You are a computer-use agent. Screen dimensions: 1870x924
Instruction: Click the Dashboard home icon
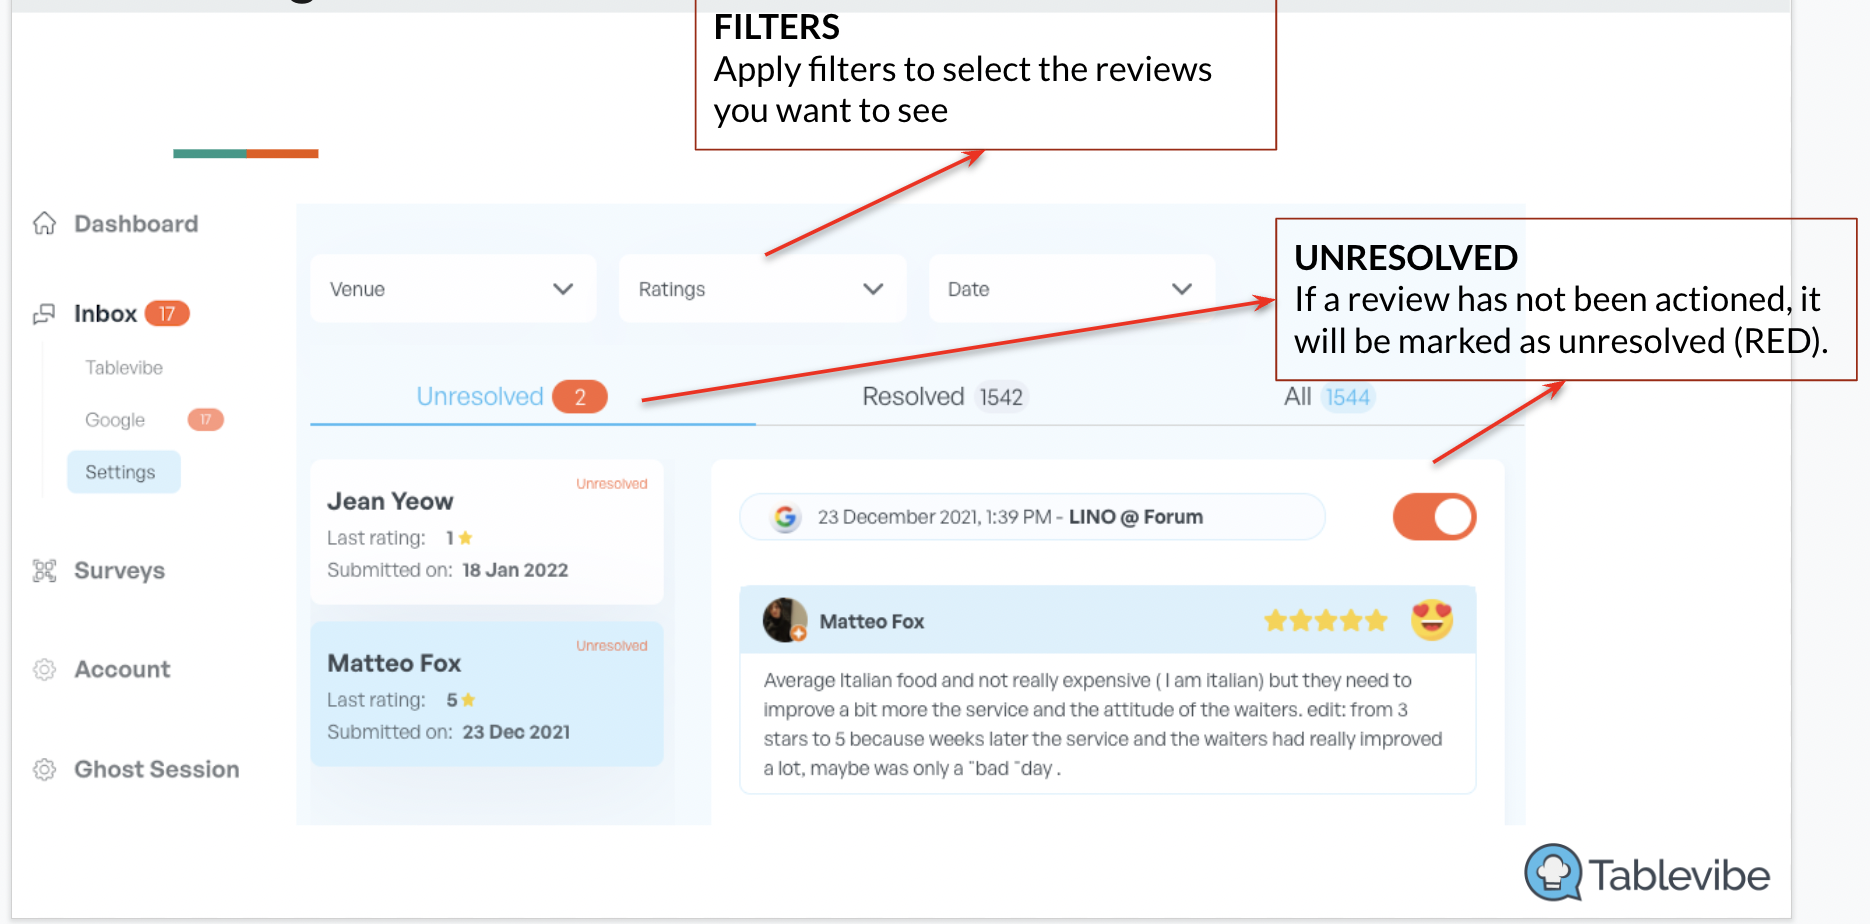pyautogui.click(x=44, y=223)
